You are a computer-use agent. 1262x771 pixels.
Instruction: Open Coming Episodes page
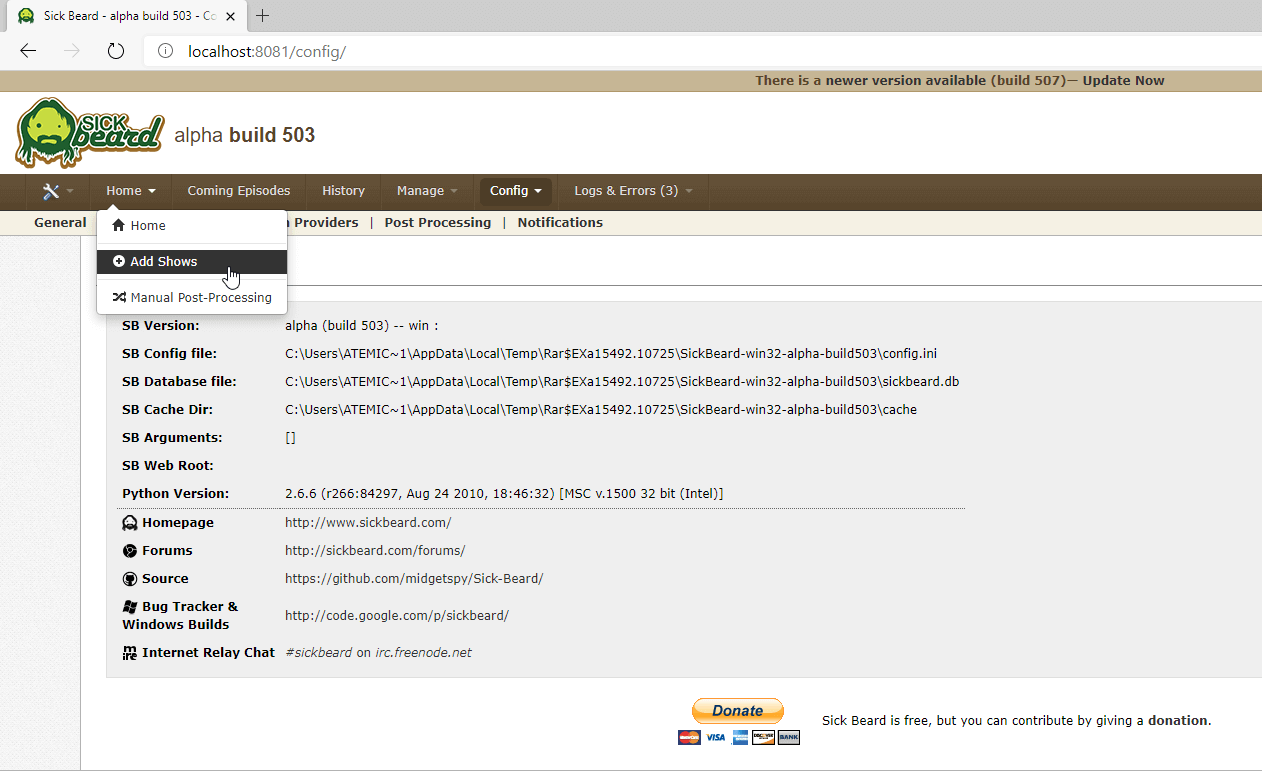[239, 191]
